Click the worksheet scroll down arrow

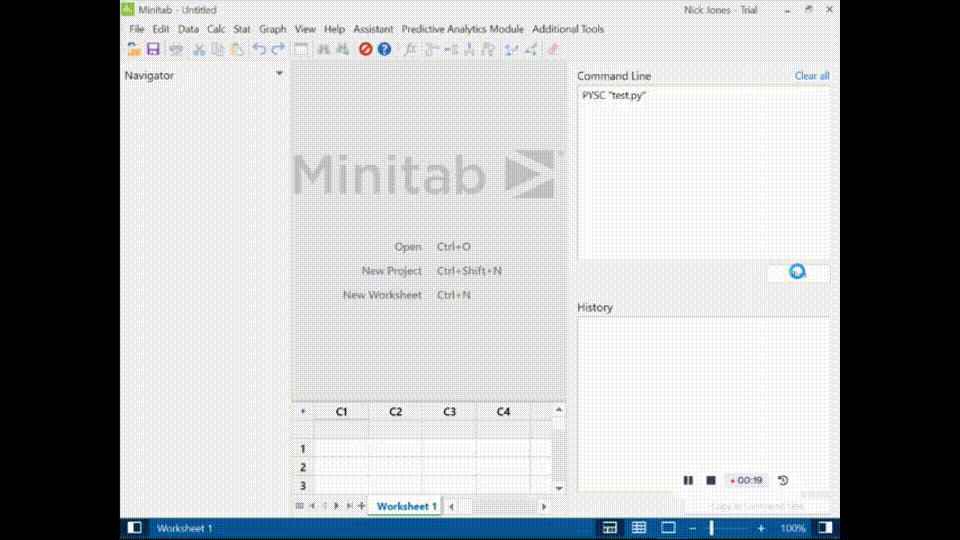[559, 489]
